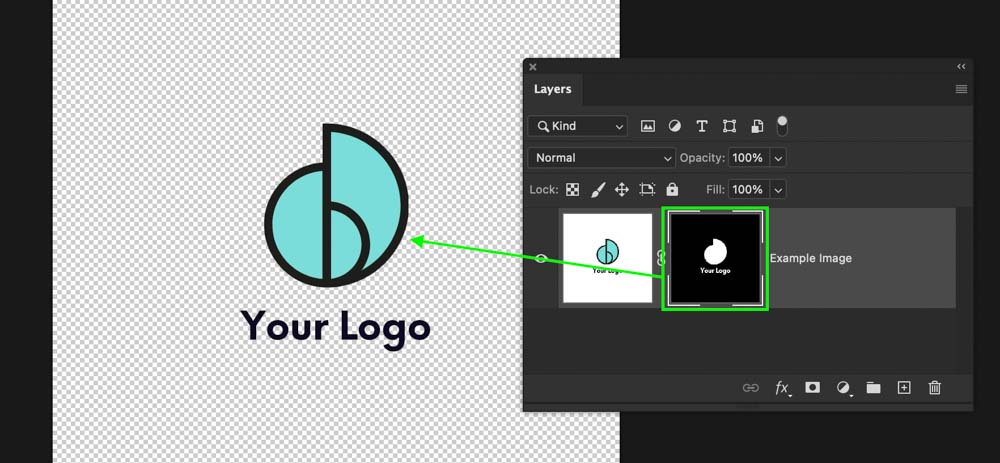Toggle the layer filtering switch

[782, 125]
